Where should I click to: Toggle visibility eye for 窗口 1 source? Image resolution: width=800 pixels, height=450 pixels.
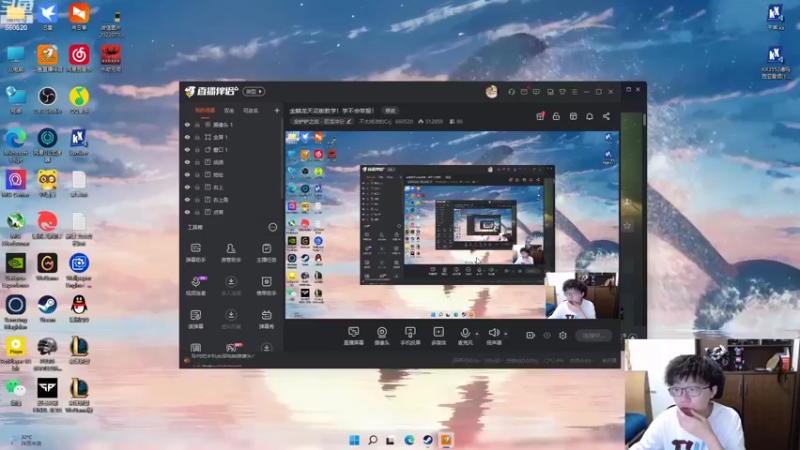coord(187,149)
